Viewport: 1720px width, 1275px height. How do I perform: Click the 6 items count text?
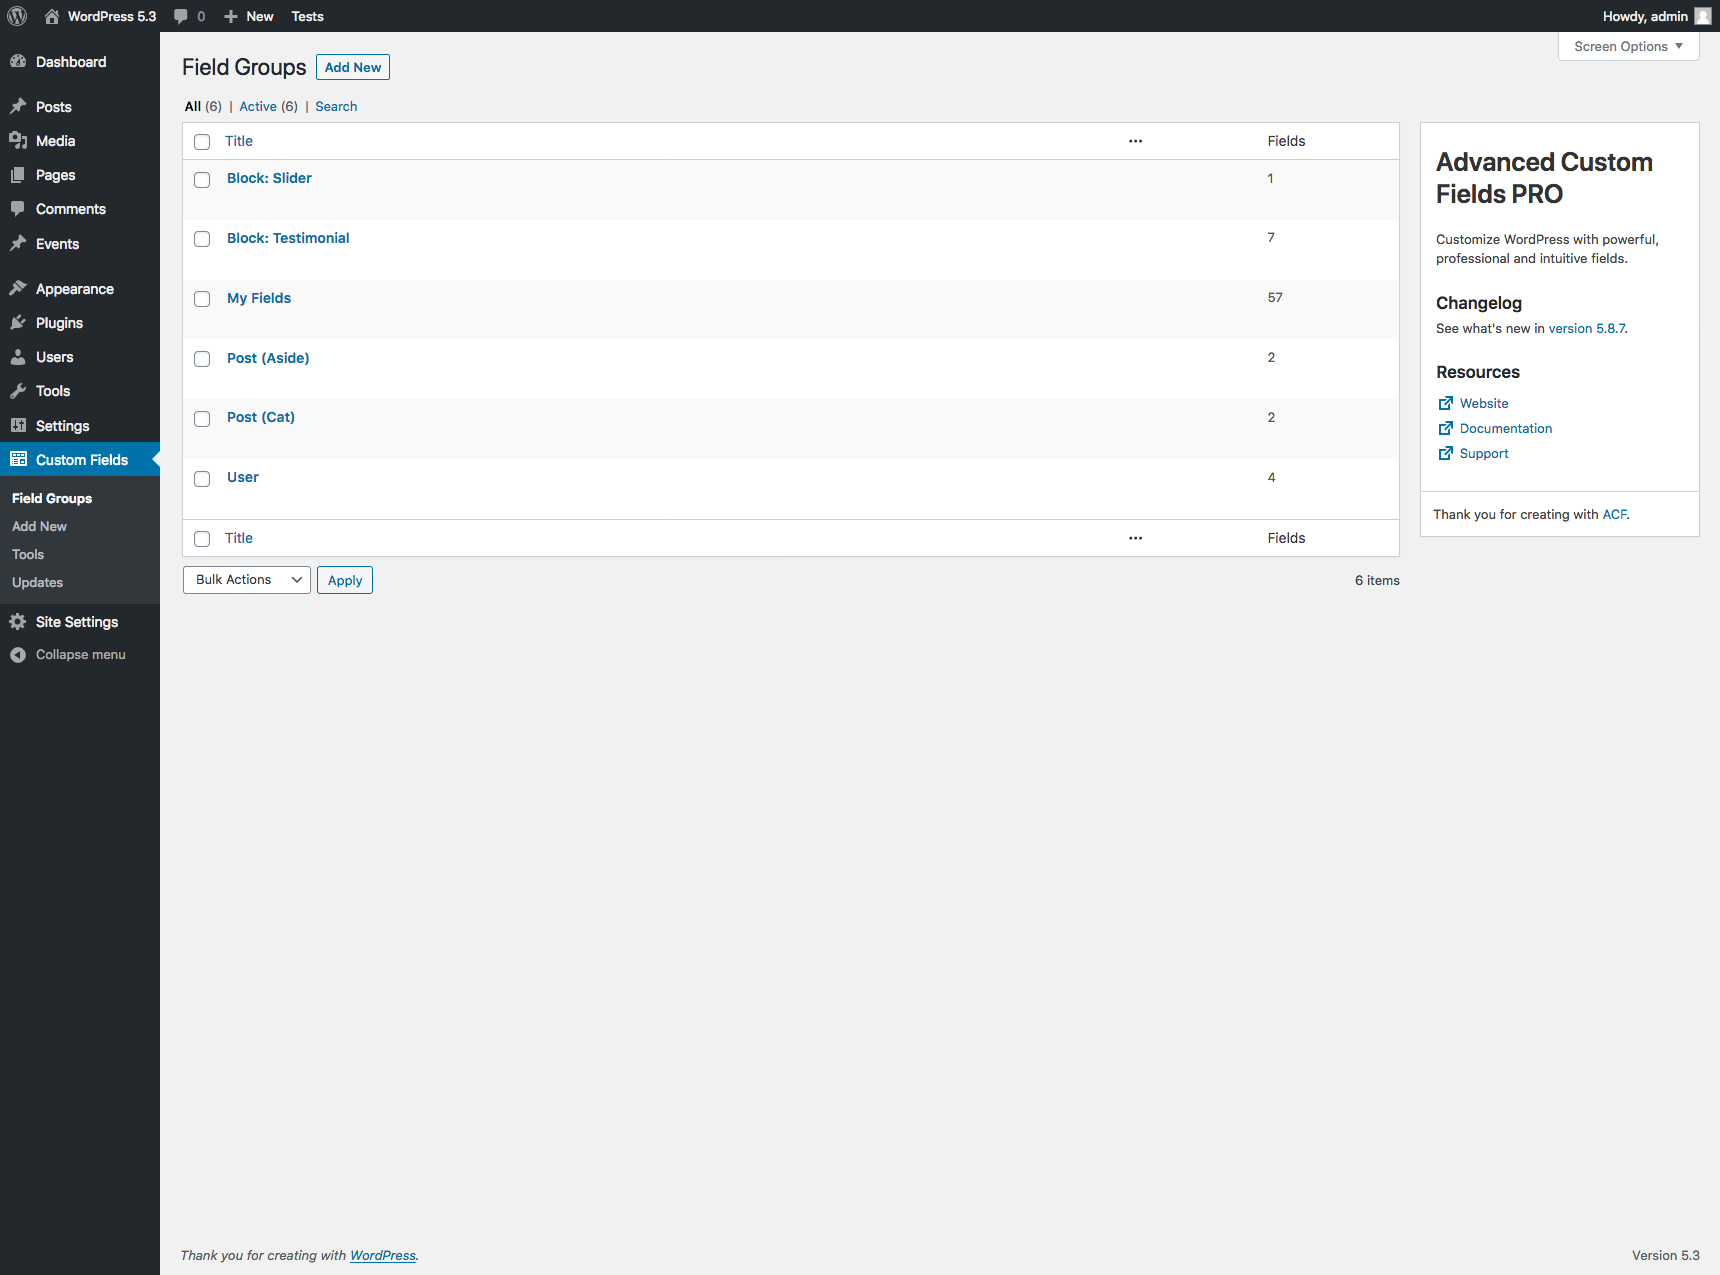(1377, 580)
